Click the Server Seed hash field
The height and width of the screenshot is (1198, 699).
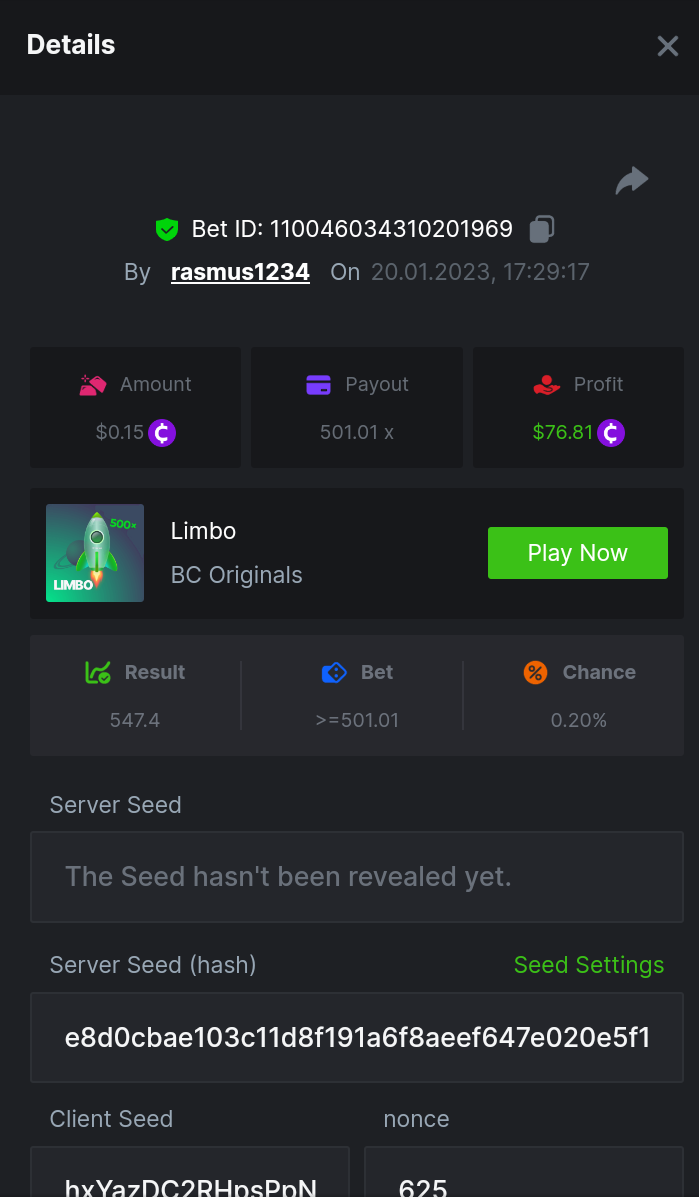click(x=357, y=1037)
